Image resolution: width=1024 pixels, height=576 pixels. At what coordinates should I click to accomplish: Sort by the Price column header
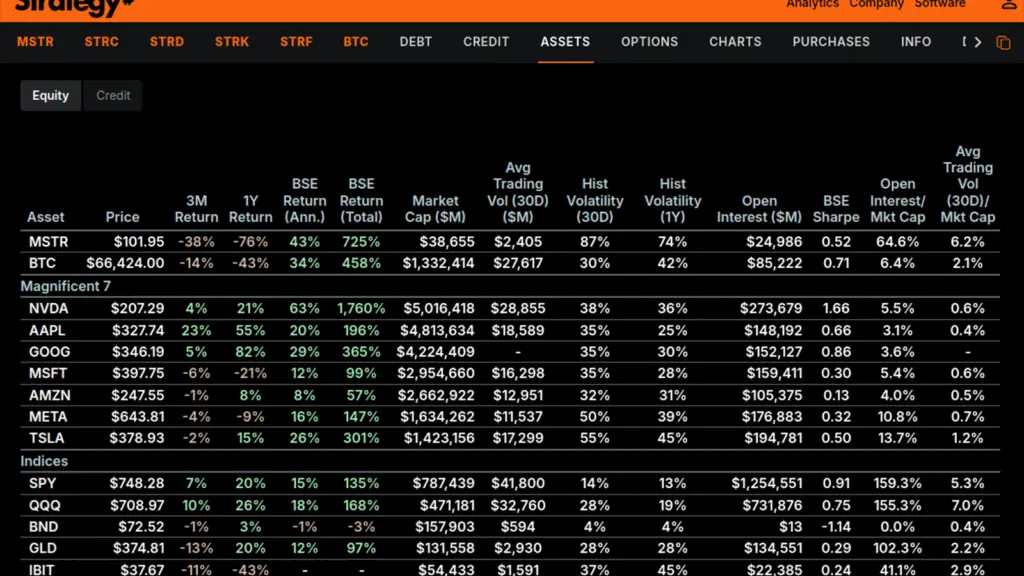(x=123, y=217)
